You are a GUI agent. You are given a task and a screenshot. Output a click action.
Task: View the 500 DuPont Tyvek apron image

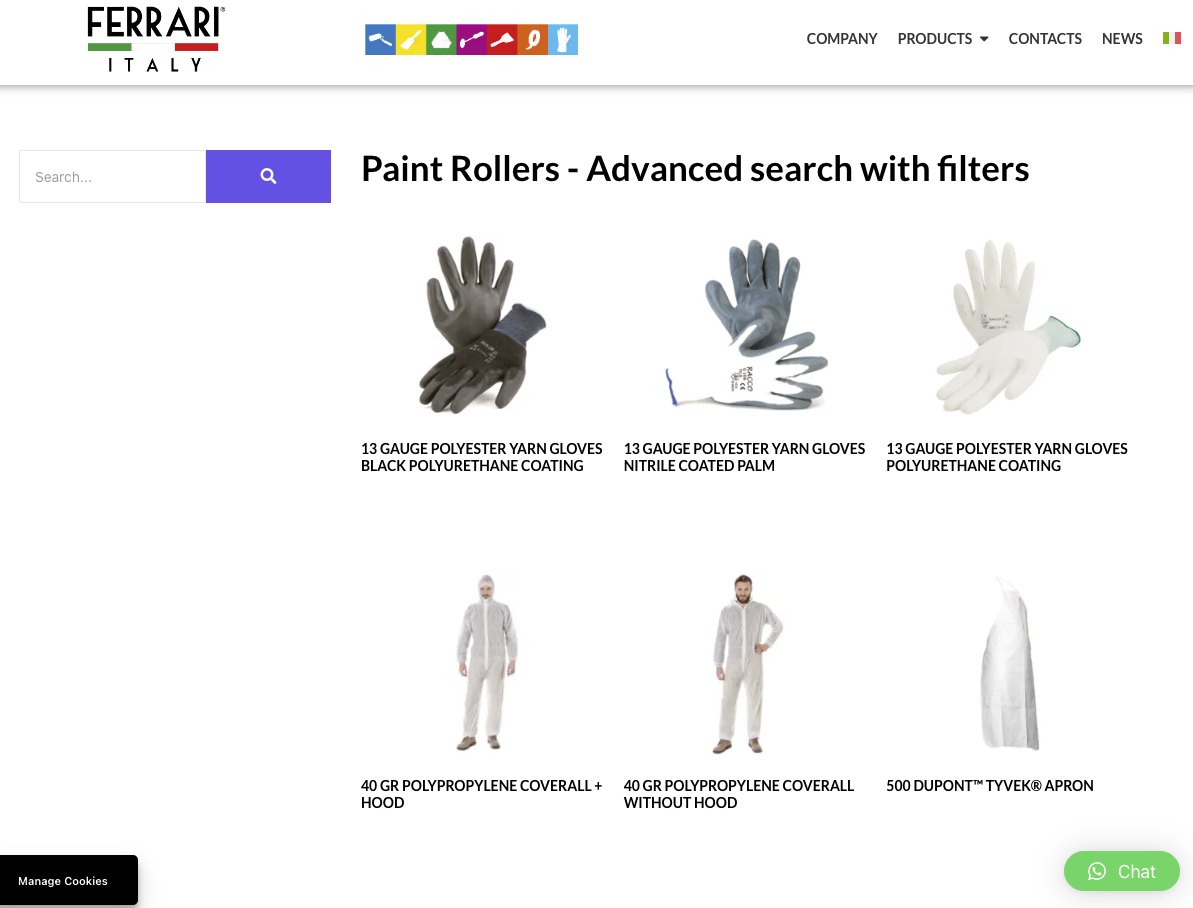pos(1008,662)
